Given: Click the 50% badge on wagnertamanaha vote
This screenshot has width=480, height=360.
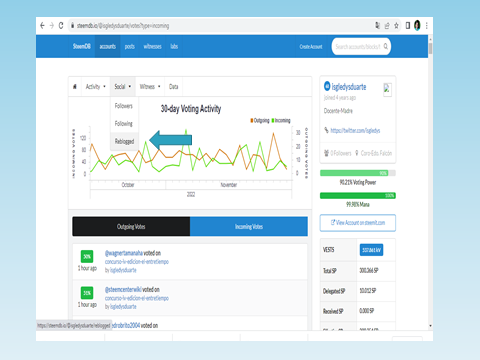Looking at the screenshot, I should click(x=87, y=256).
